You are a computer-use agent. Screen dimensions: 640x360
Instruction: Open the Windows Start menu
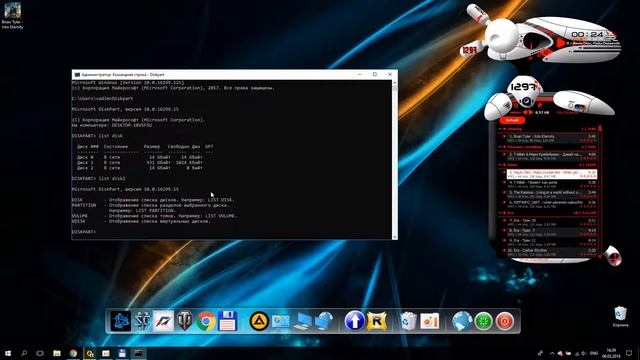pyautogui.click(x=8, y=353)
